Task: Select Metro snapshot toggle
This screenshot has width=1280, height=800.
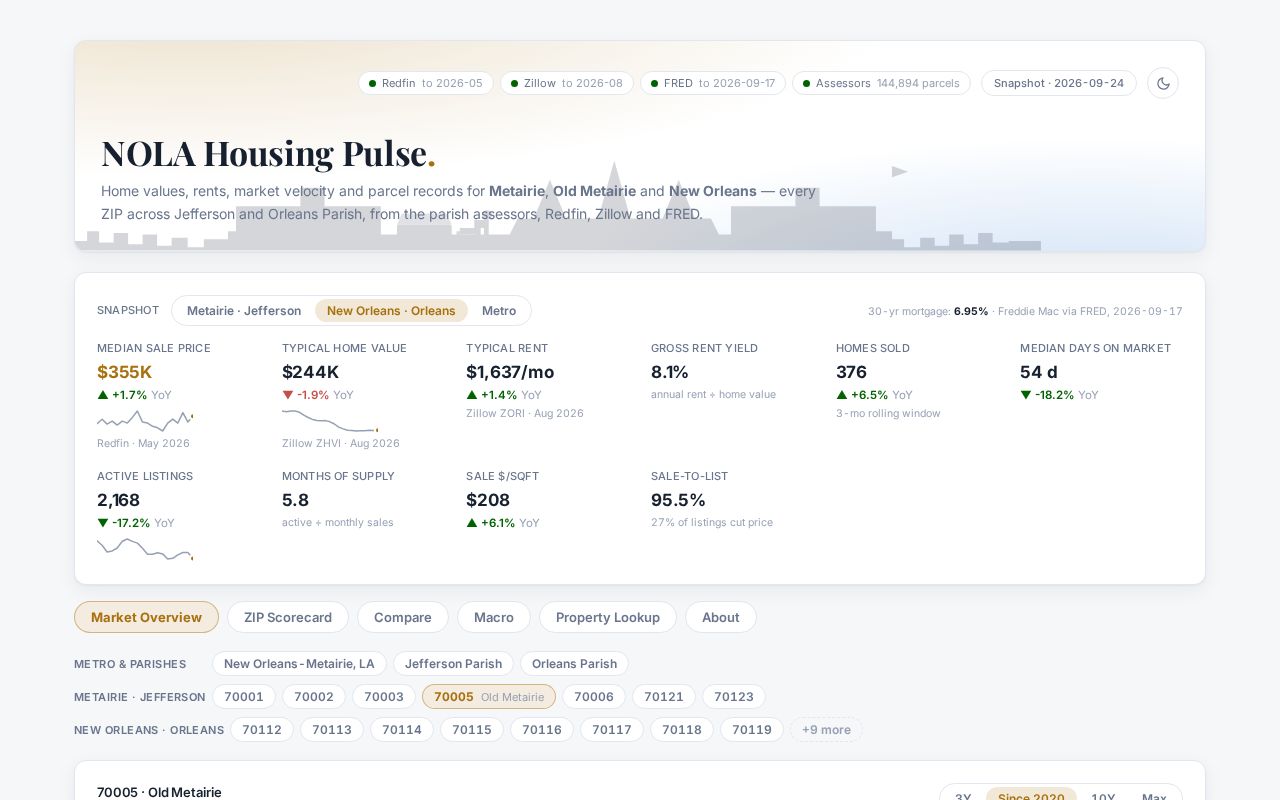Action: point(499,310)
